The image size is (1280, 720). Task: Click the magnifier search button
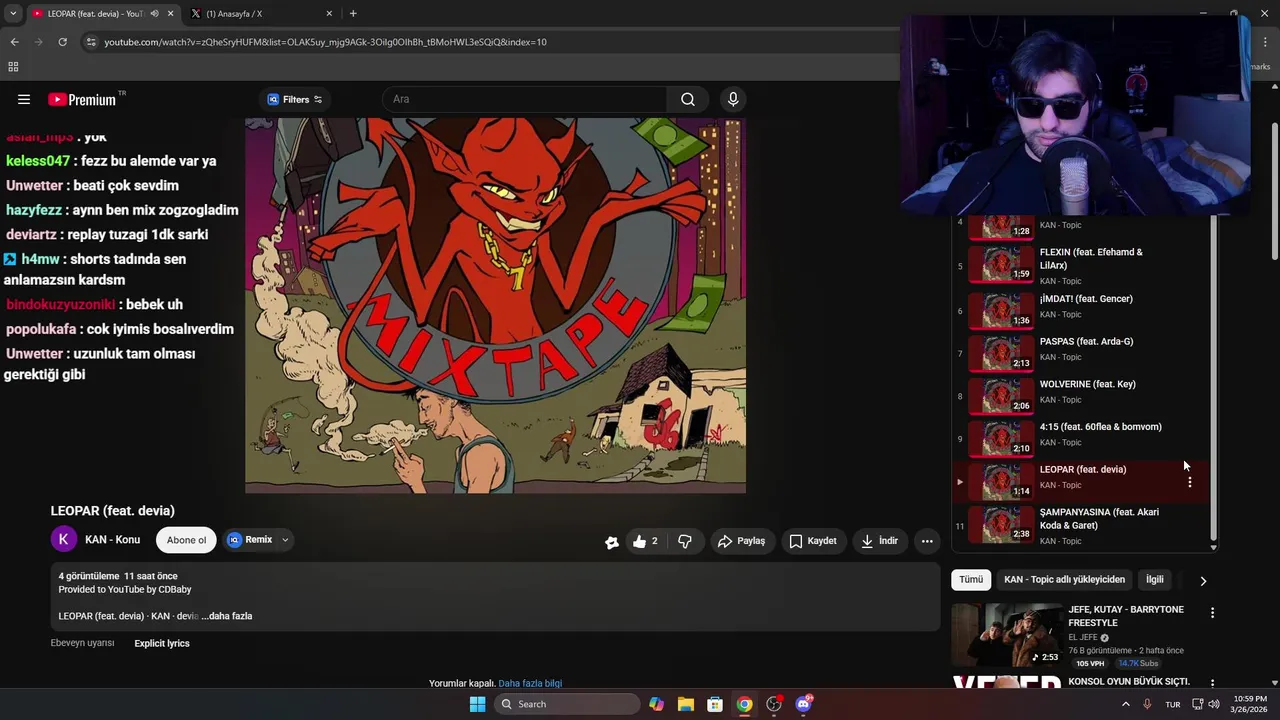tap(688, 99)
